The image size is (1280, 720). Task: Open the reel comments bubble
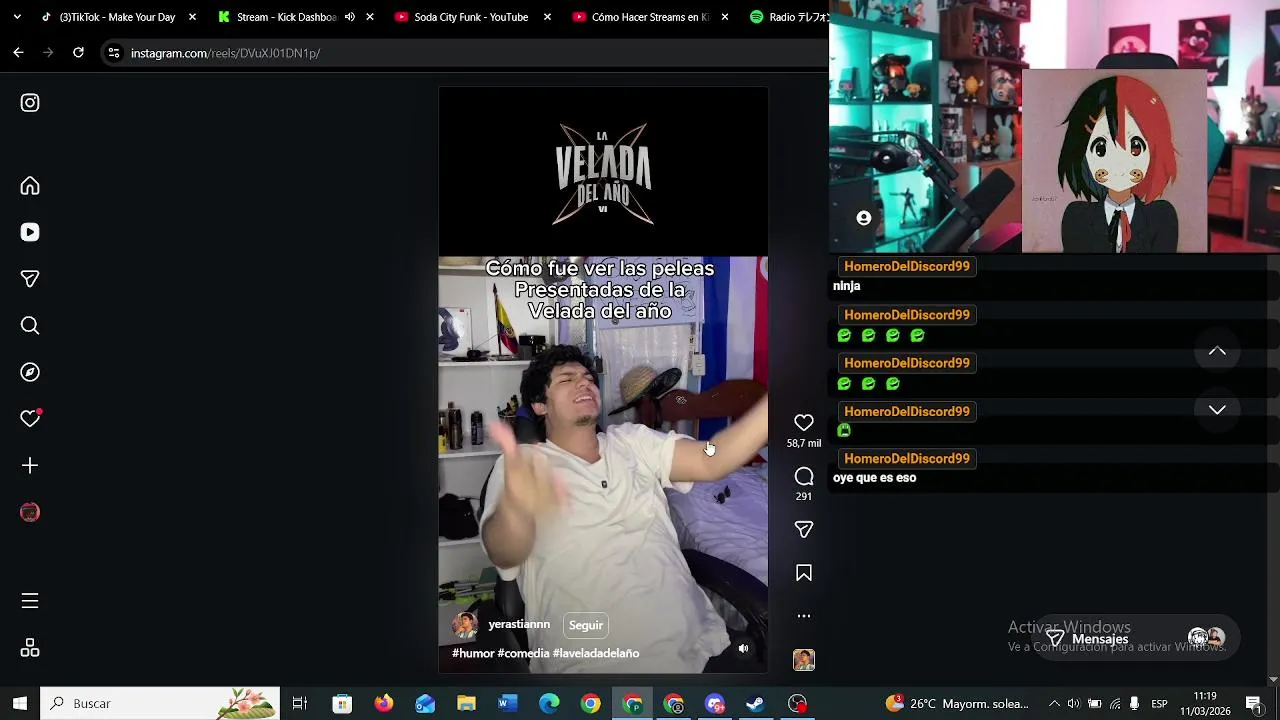click(x=804, y=476)
